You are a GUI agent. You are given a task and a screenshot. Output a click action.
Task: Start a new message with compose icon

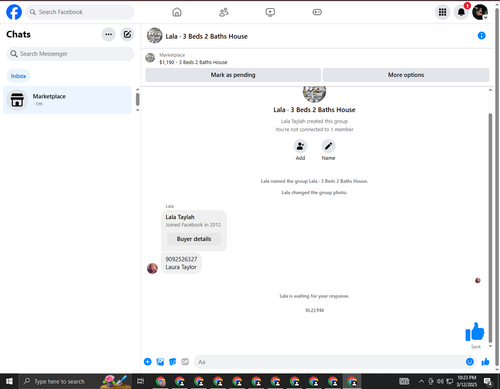[127, 34]
